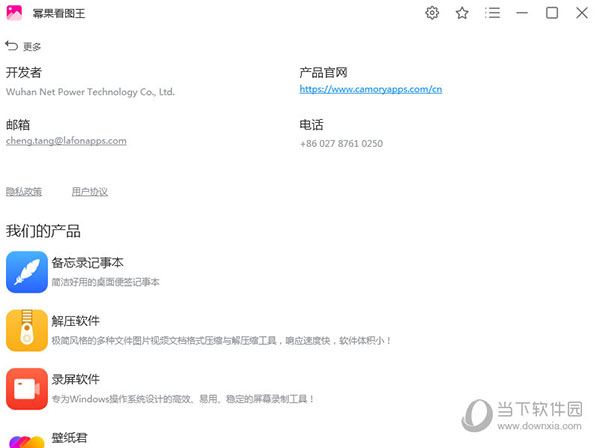Viewport: 600px width, 448px height.
Task: Open the 录屏软件 red recorder icon
Action: [27, 389]
